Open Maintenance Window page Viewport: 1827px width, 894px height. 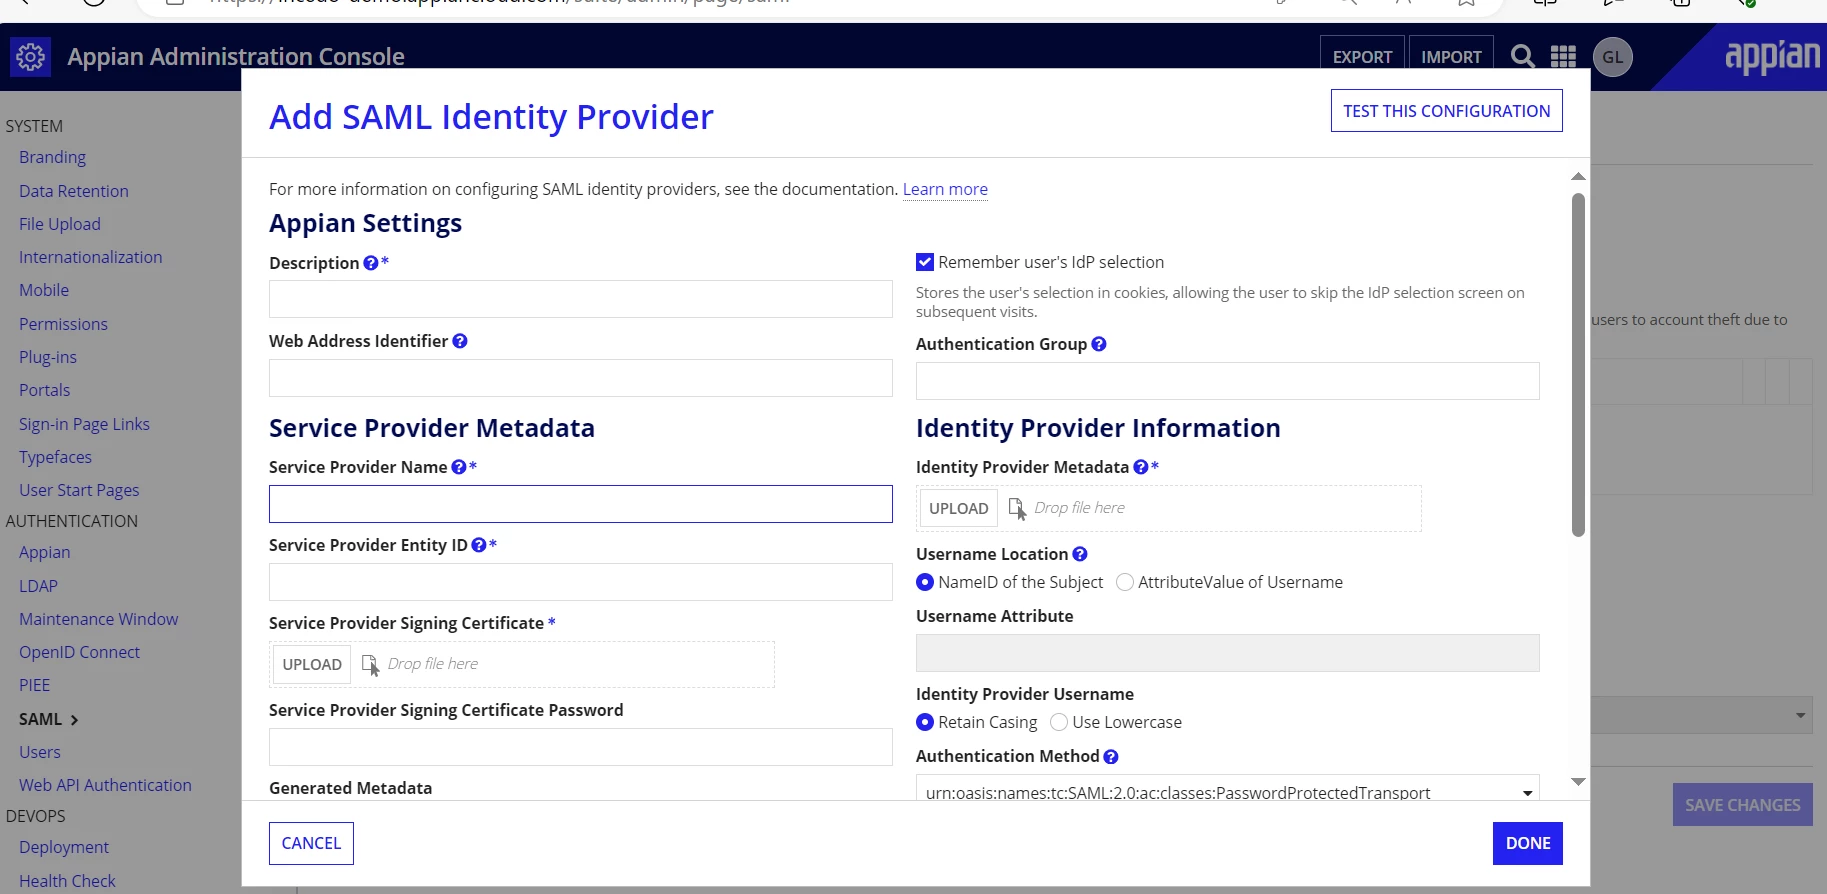click(98, 619)
